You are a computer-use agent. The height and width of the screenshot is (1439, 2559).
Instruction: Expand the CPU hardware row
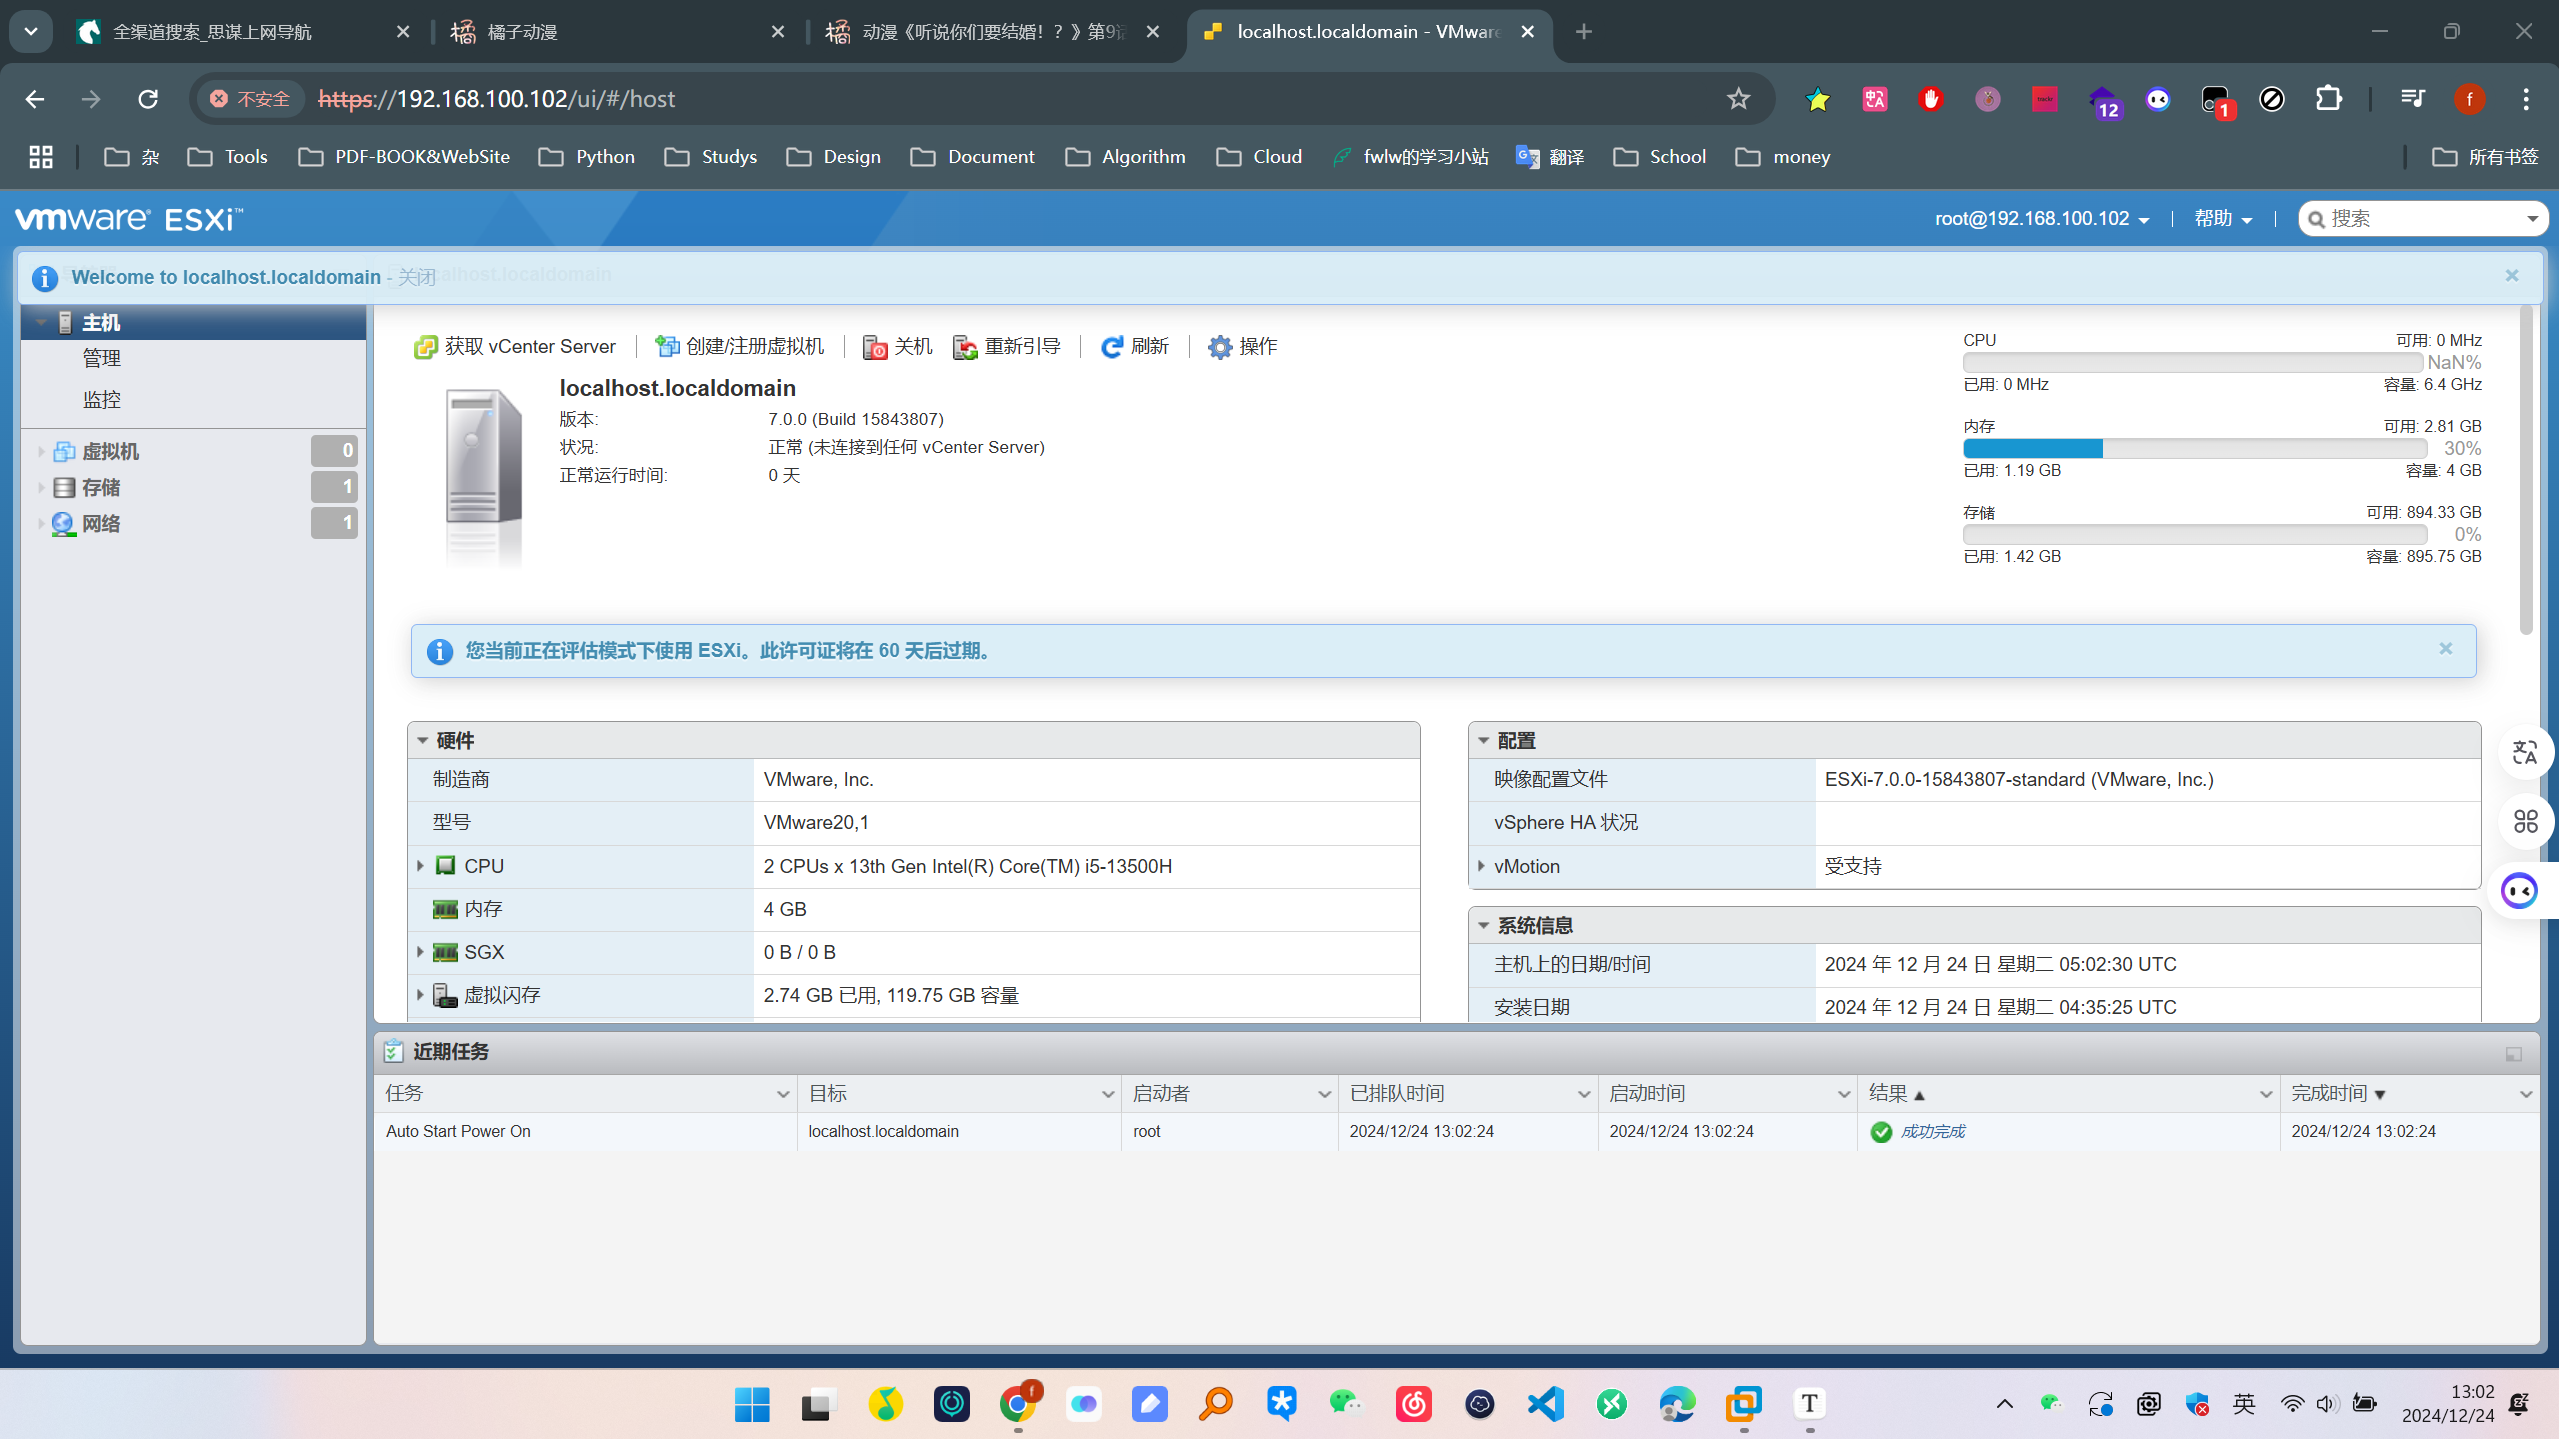[420, 866]
